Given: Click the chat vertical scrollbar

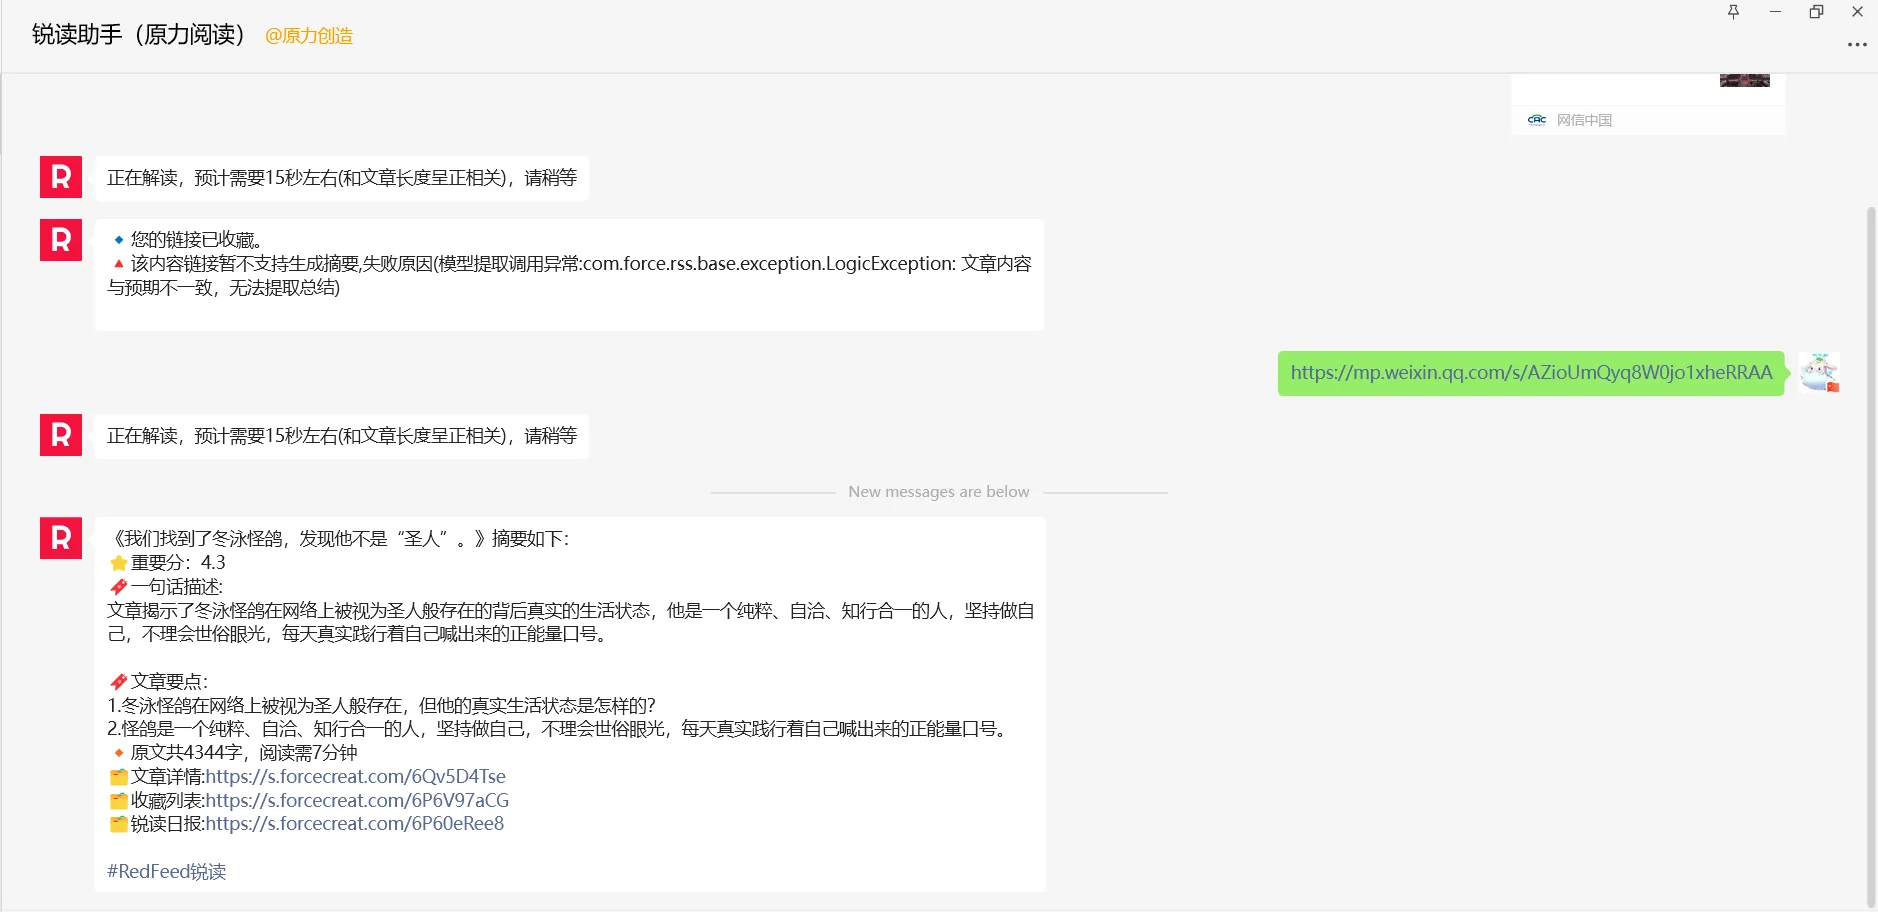Looking at the screenshot, I should [1871, 555].
